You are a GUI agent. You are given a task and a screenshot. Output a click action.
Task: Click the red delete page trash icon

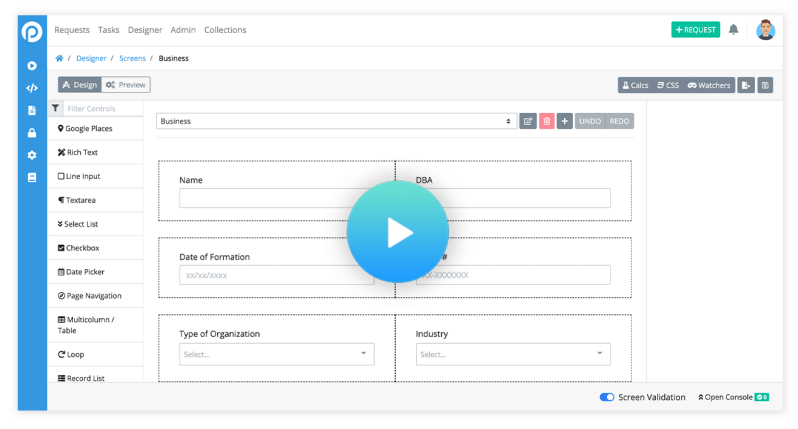tap(547, 121)
